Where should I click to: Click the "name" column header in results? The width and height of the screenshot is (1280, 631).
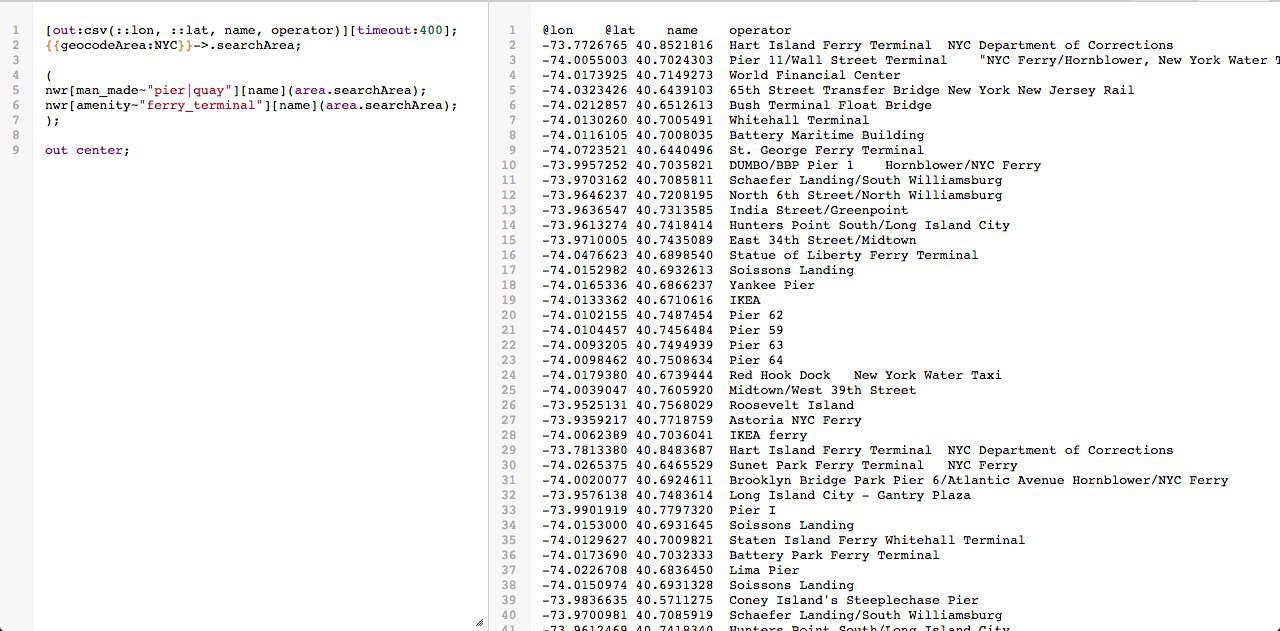(682, 30)
